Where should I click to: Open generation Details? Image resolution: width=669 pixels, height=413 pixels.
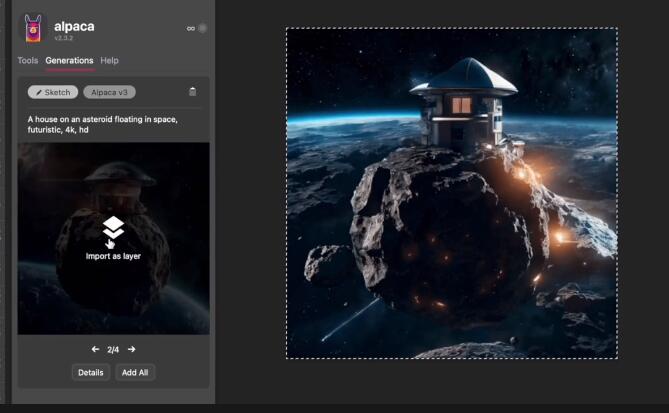tap(90, 372)
